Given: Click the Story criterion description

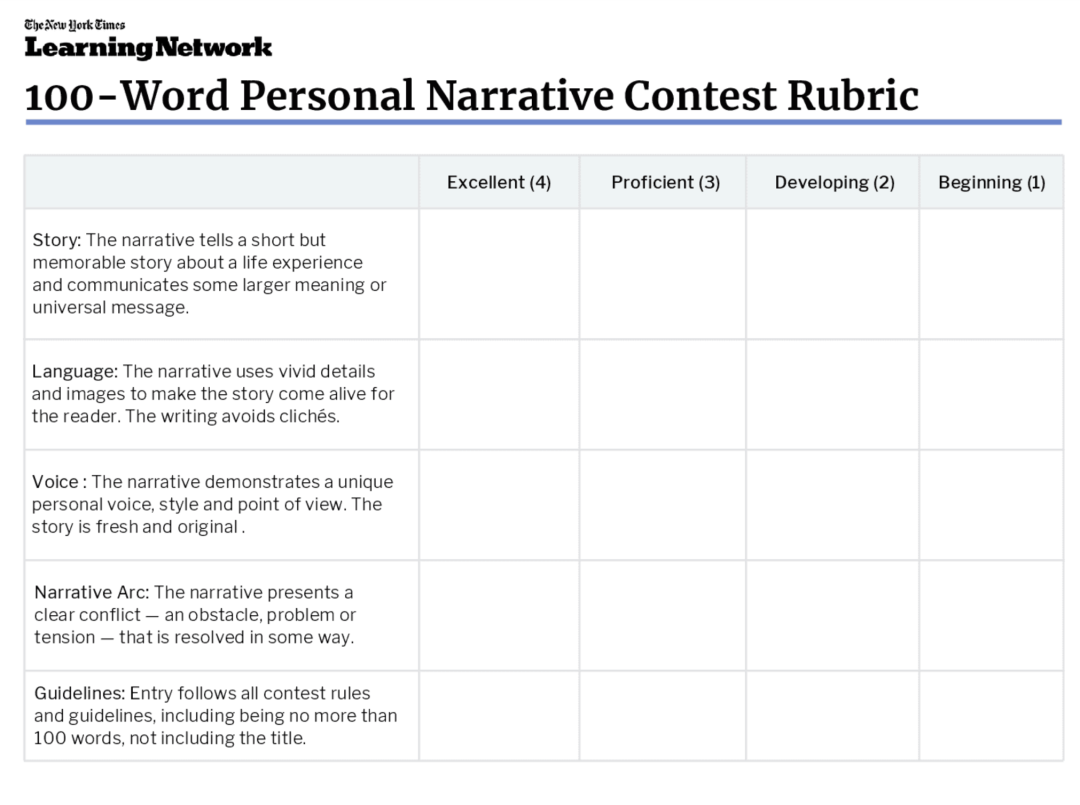Looking at the screenshot, I should pos(209,273).
